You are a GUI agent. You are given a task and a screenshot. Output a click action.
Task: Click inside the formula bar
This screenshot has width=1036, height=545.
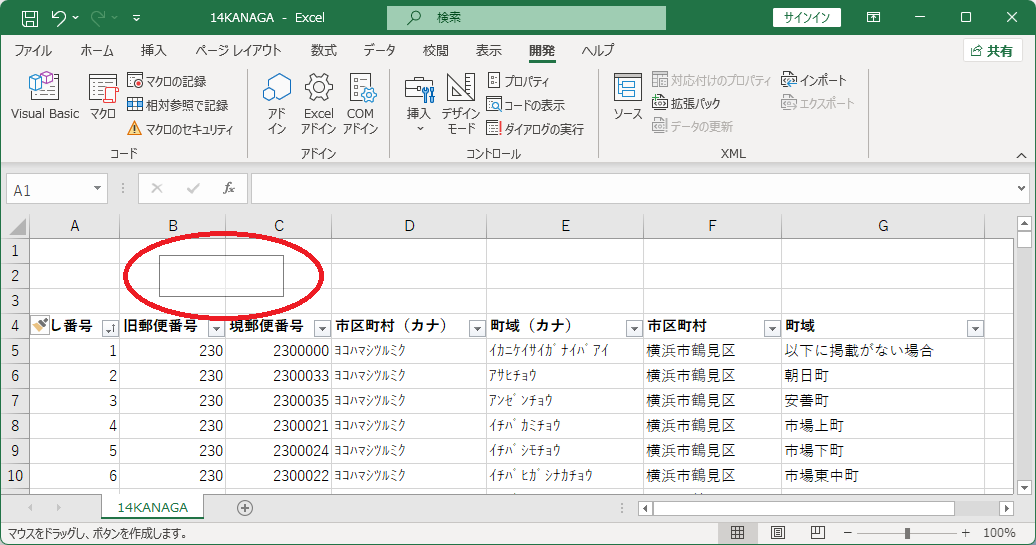click(633, 189)
